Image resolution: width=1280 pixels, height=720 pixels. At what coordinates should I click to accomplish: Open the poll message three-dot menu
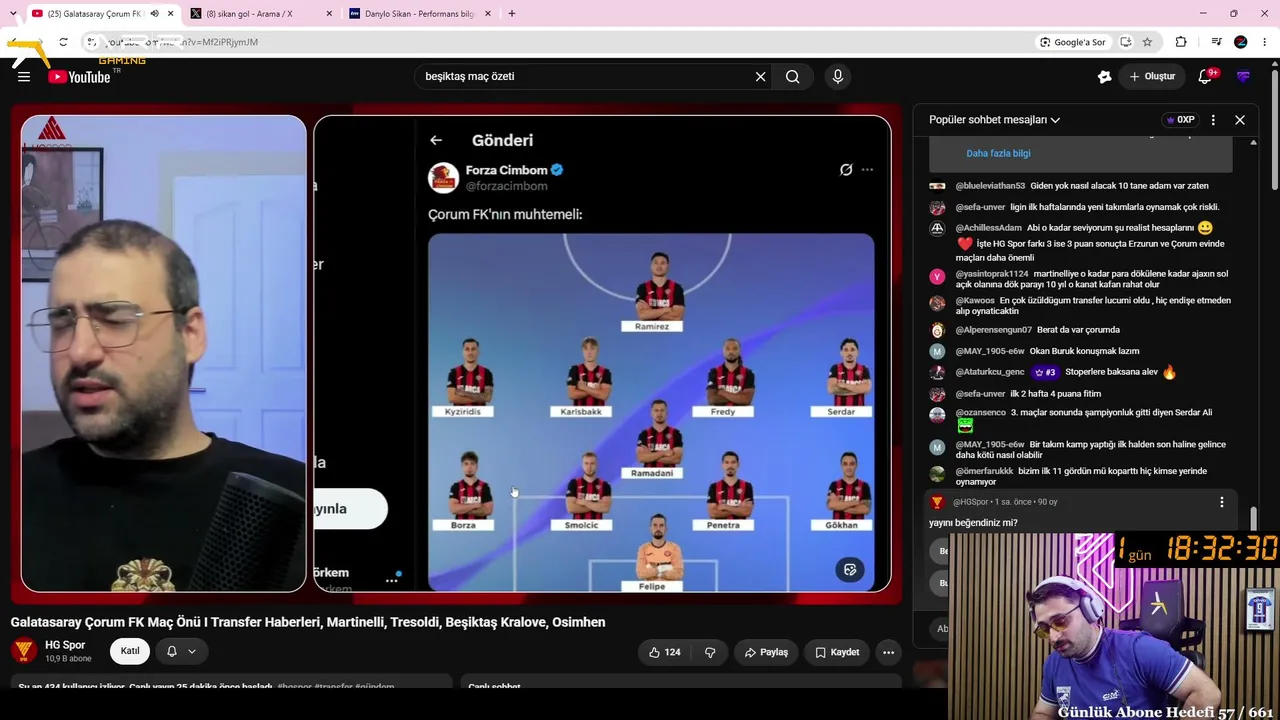[x=1221, y=502]
